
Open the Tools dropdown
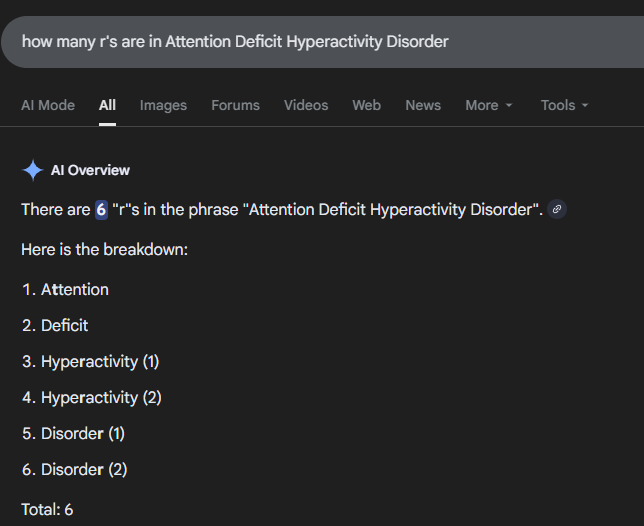(x=564, y=105)
